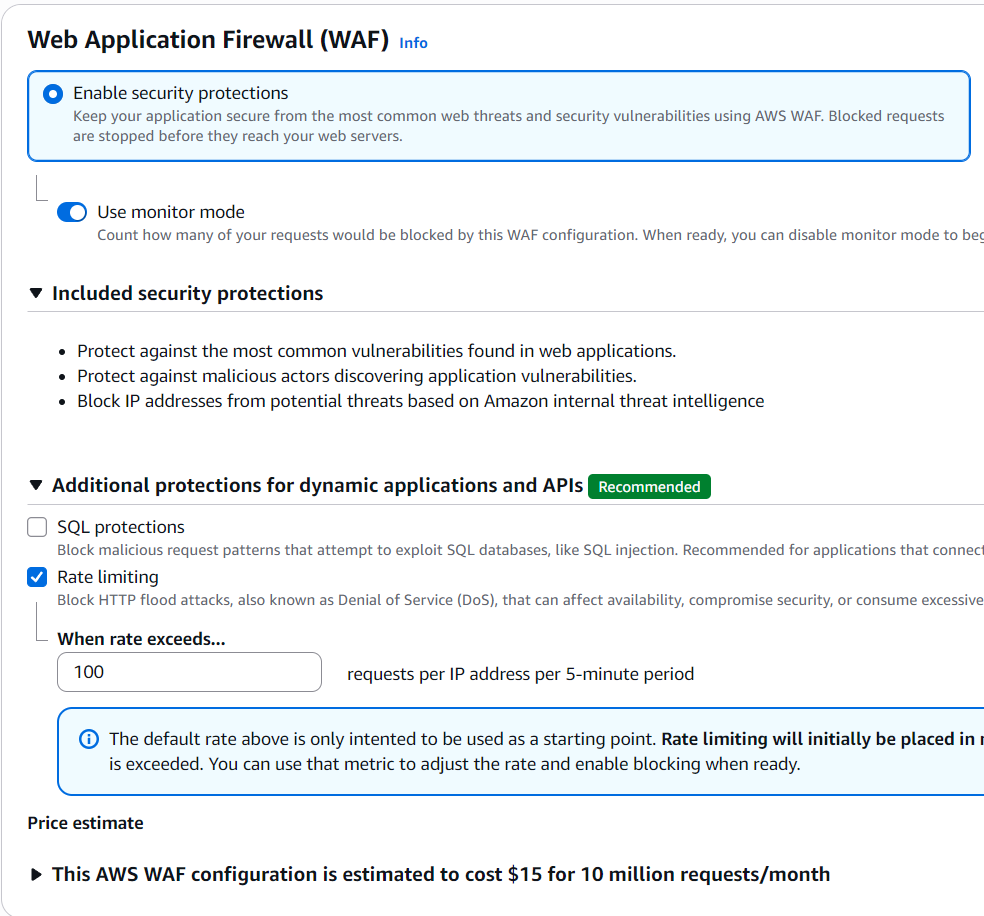
Task: Collapse Additional protections for dynamic applications heading
Action: [x=317, y=485]
